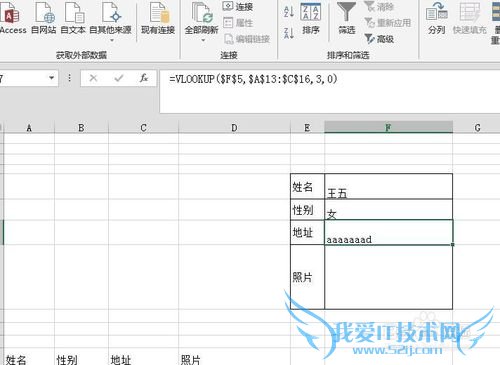
Task: Expand the 全部刷新 dropdown arrow
Action: coord(203,40)
